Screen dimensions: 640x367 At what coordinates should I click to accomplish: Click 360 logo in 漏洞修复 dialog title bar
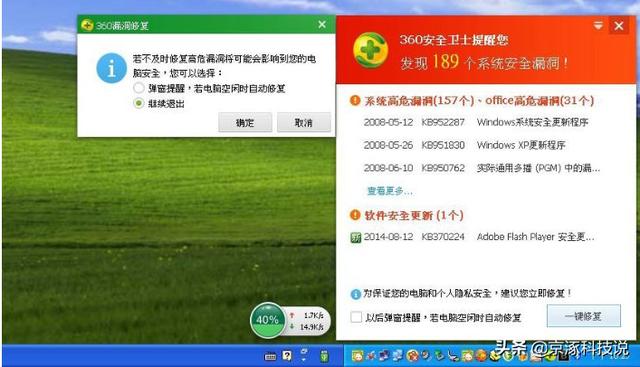[x=87, y=25]
